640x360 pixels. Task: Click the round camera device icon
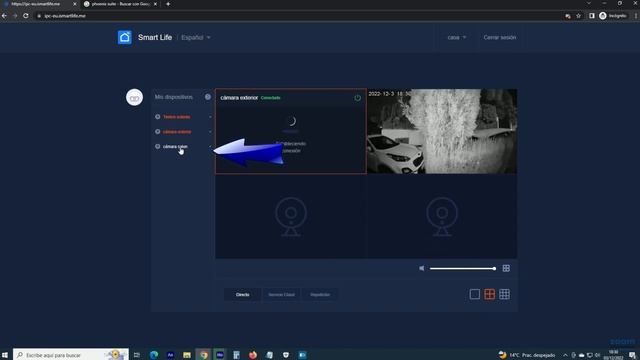(134, 98)
